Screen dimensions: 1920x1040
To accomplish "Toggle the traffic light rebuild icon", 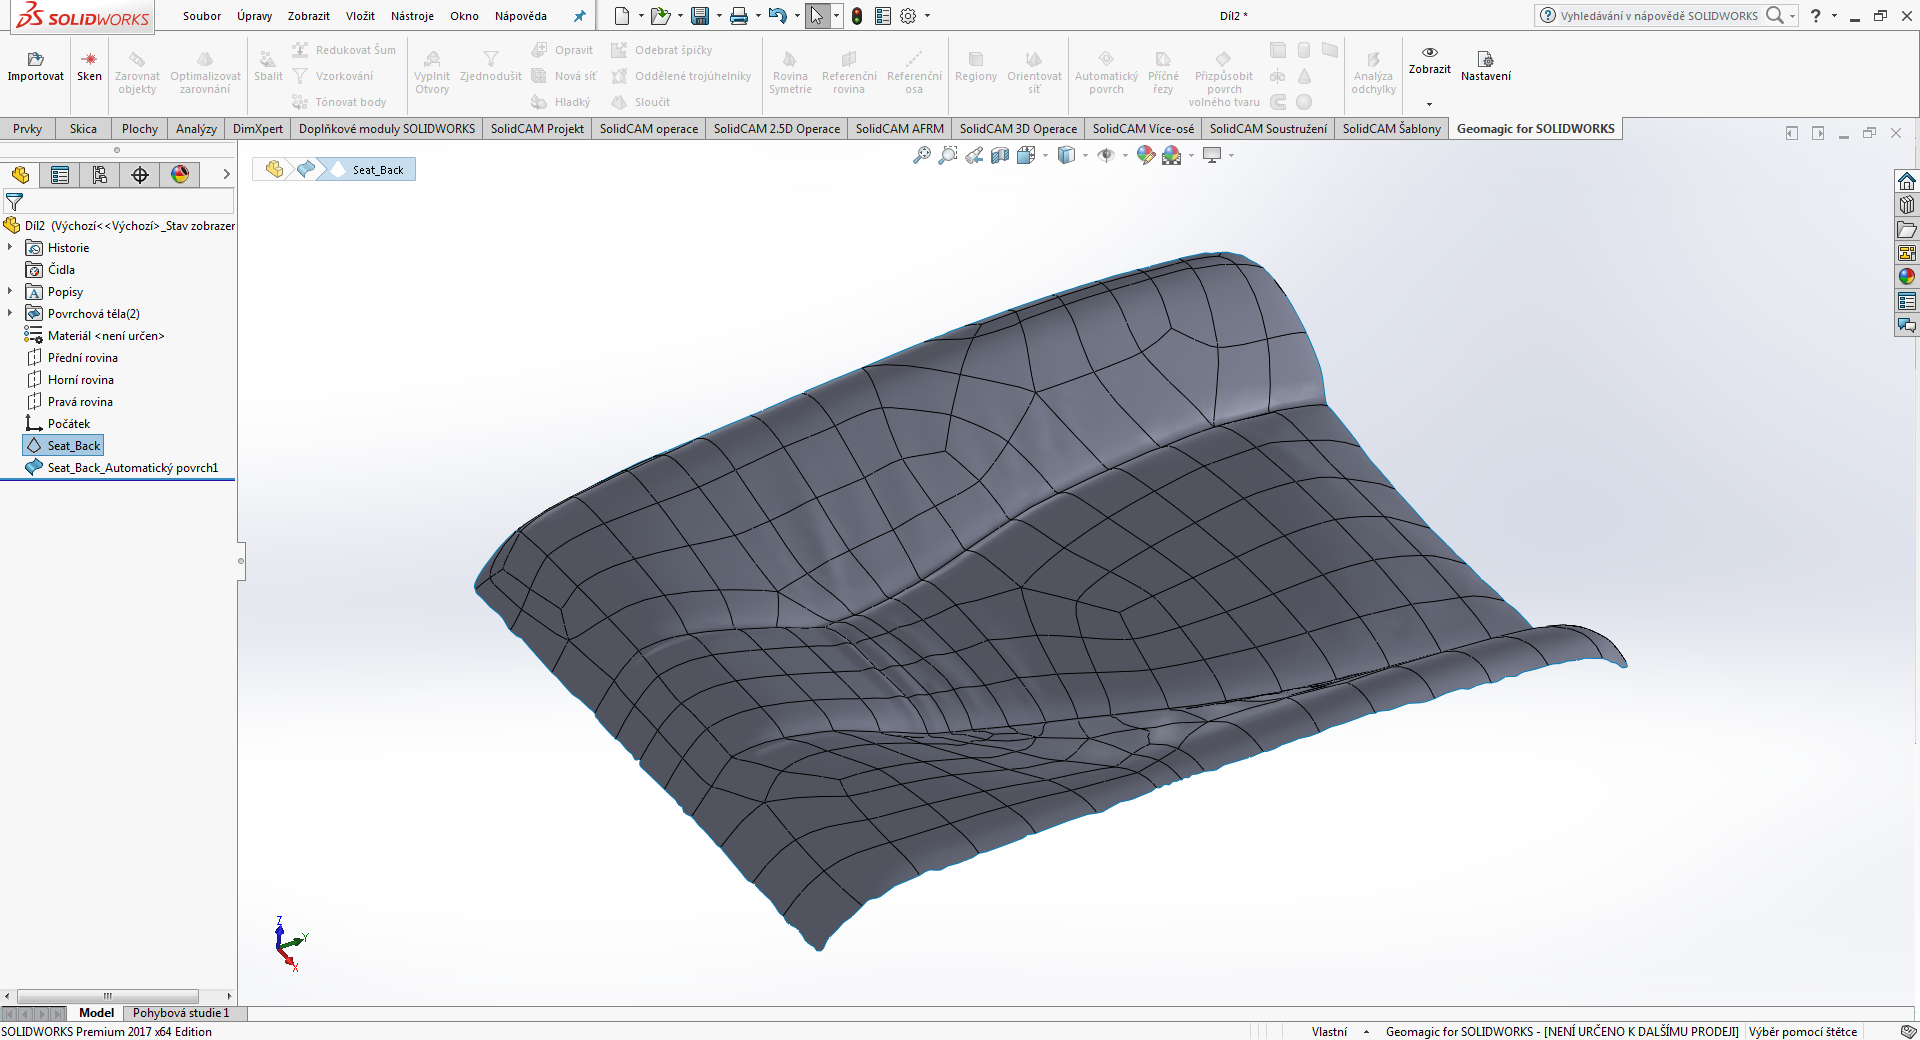I will (x=857, y=16).
